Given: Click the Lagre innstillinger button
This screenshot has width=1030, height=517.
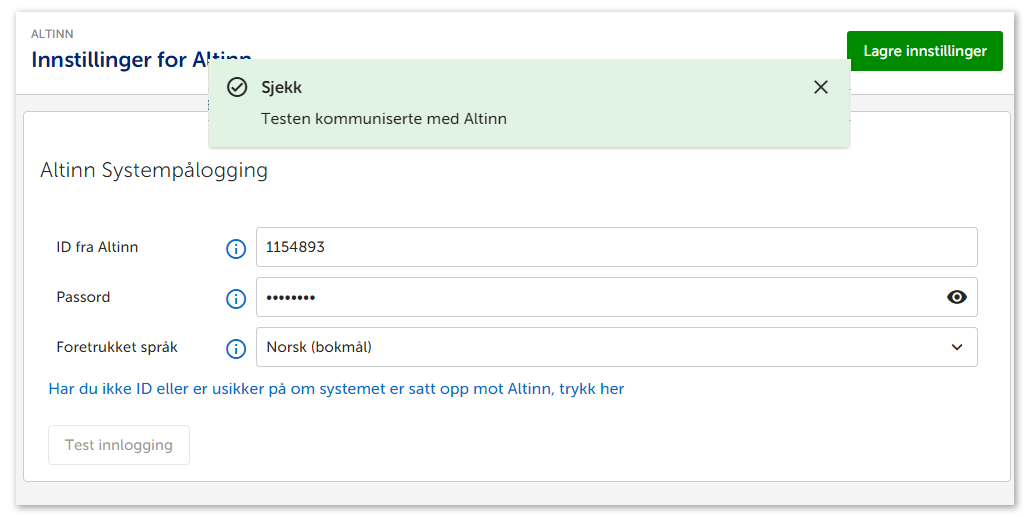Looking at the screenshot, I should click(x=924, y=51).
